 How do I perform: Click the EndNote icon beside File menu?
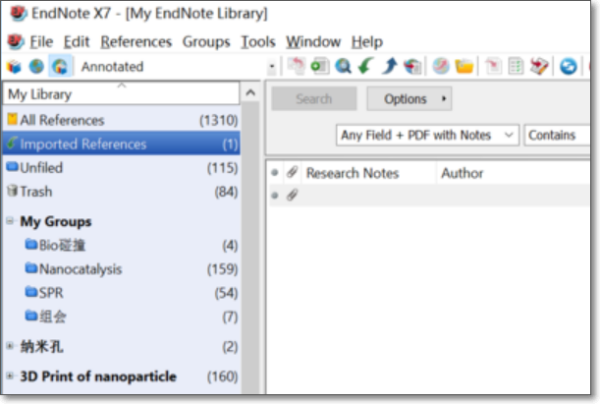[x=16, y=41]
